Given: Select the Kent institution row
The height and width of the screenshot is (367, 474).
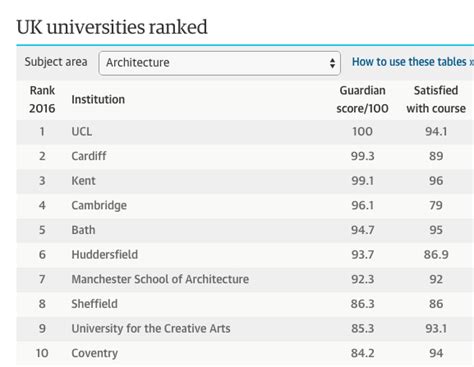Looking at the screenshot, I should [x=245, y=181].
